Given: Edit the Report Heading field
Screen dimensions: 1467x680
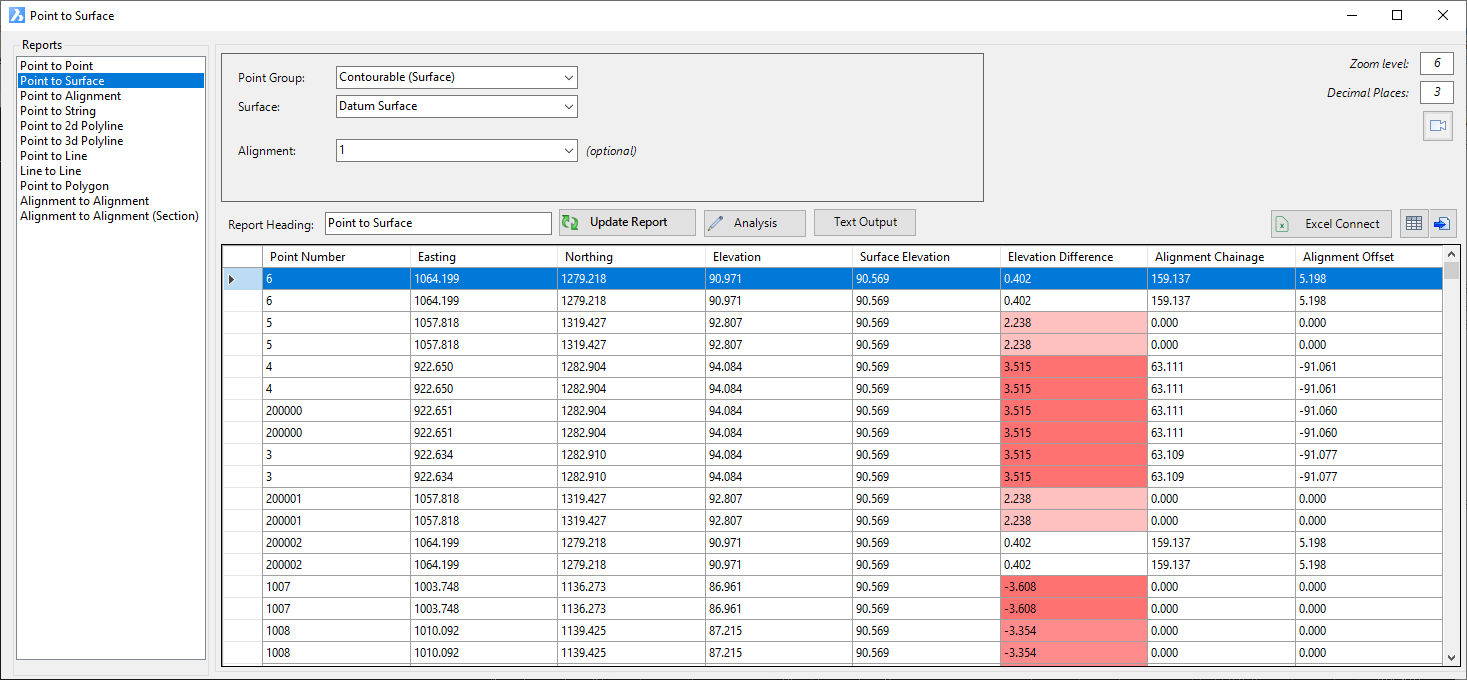Looking at the screenshot, I should click(438, 223).
